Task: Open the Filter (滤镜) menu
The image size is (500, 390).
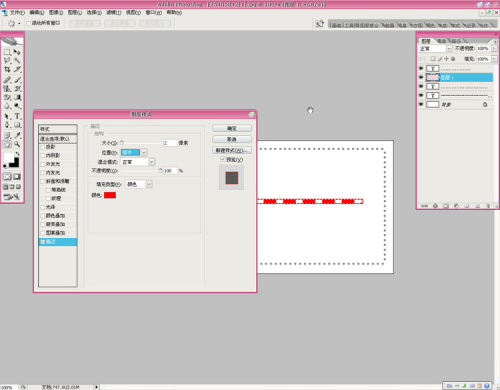Action: [x=114, y=13]
